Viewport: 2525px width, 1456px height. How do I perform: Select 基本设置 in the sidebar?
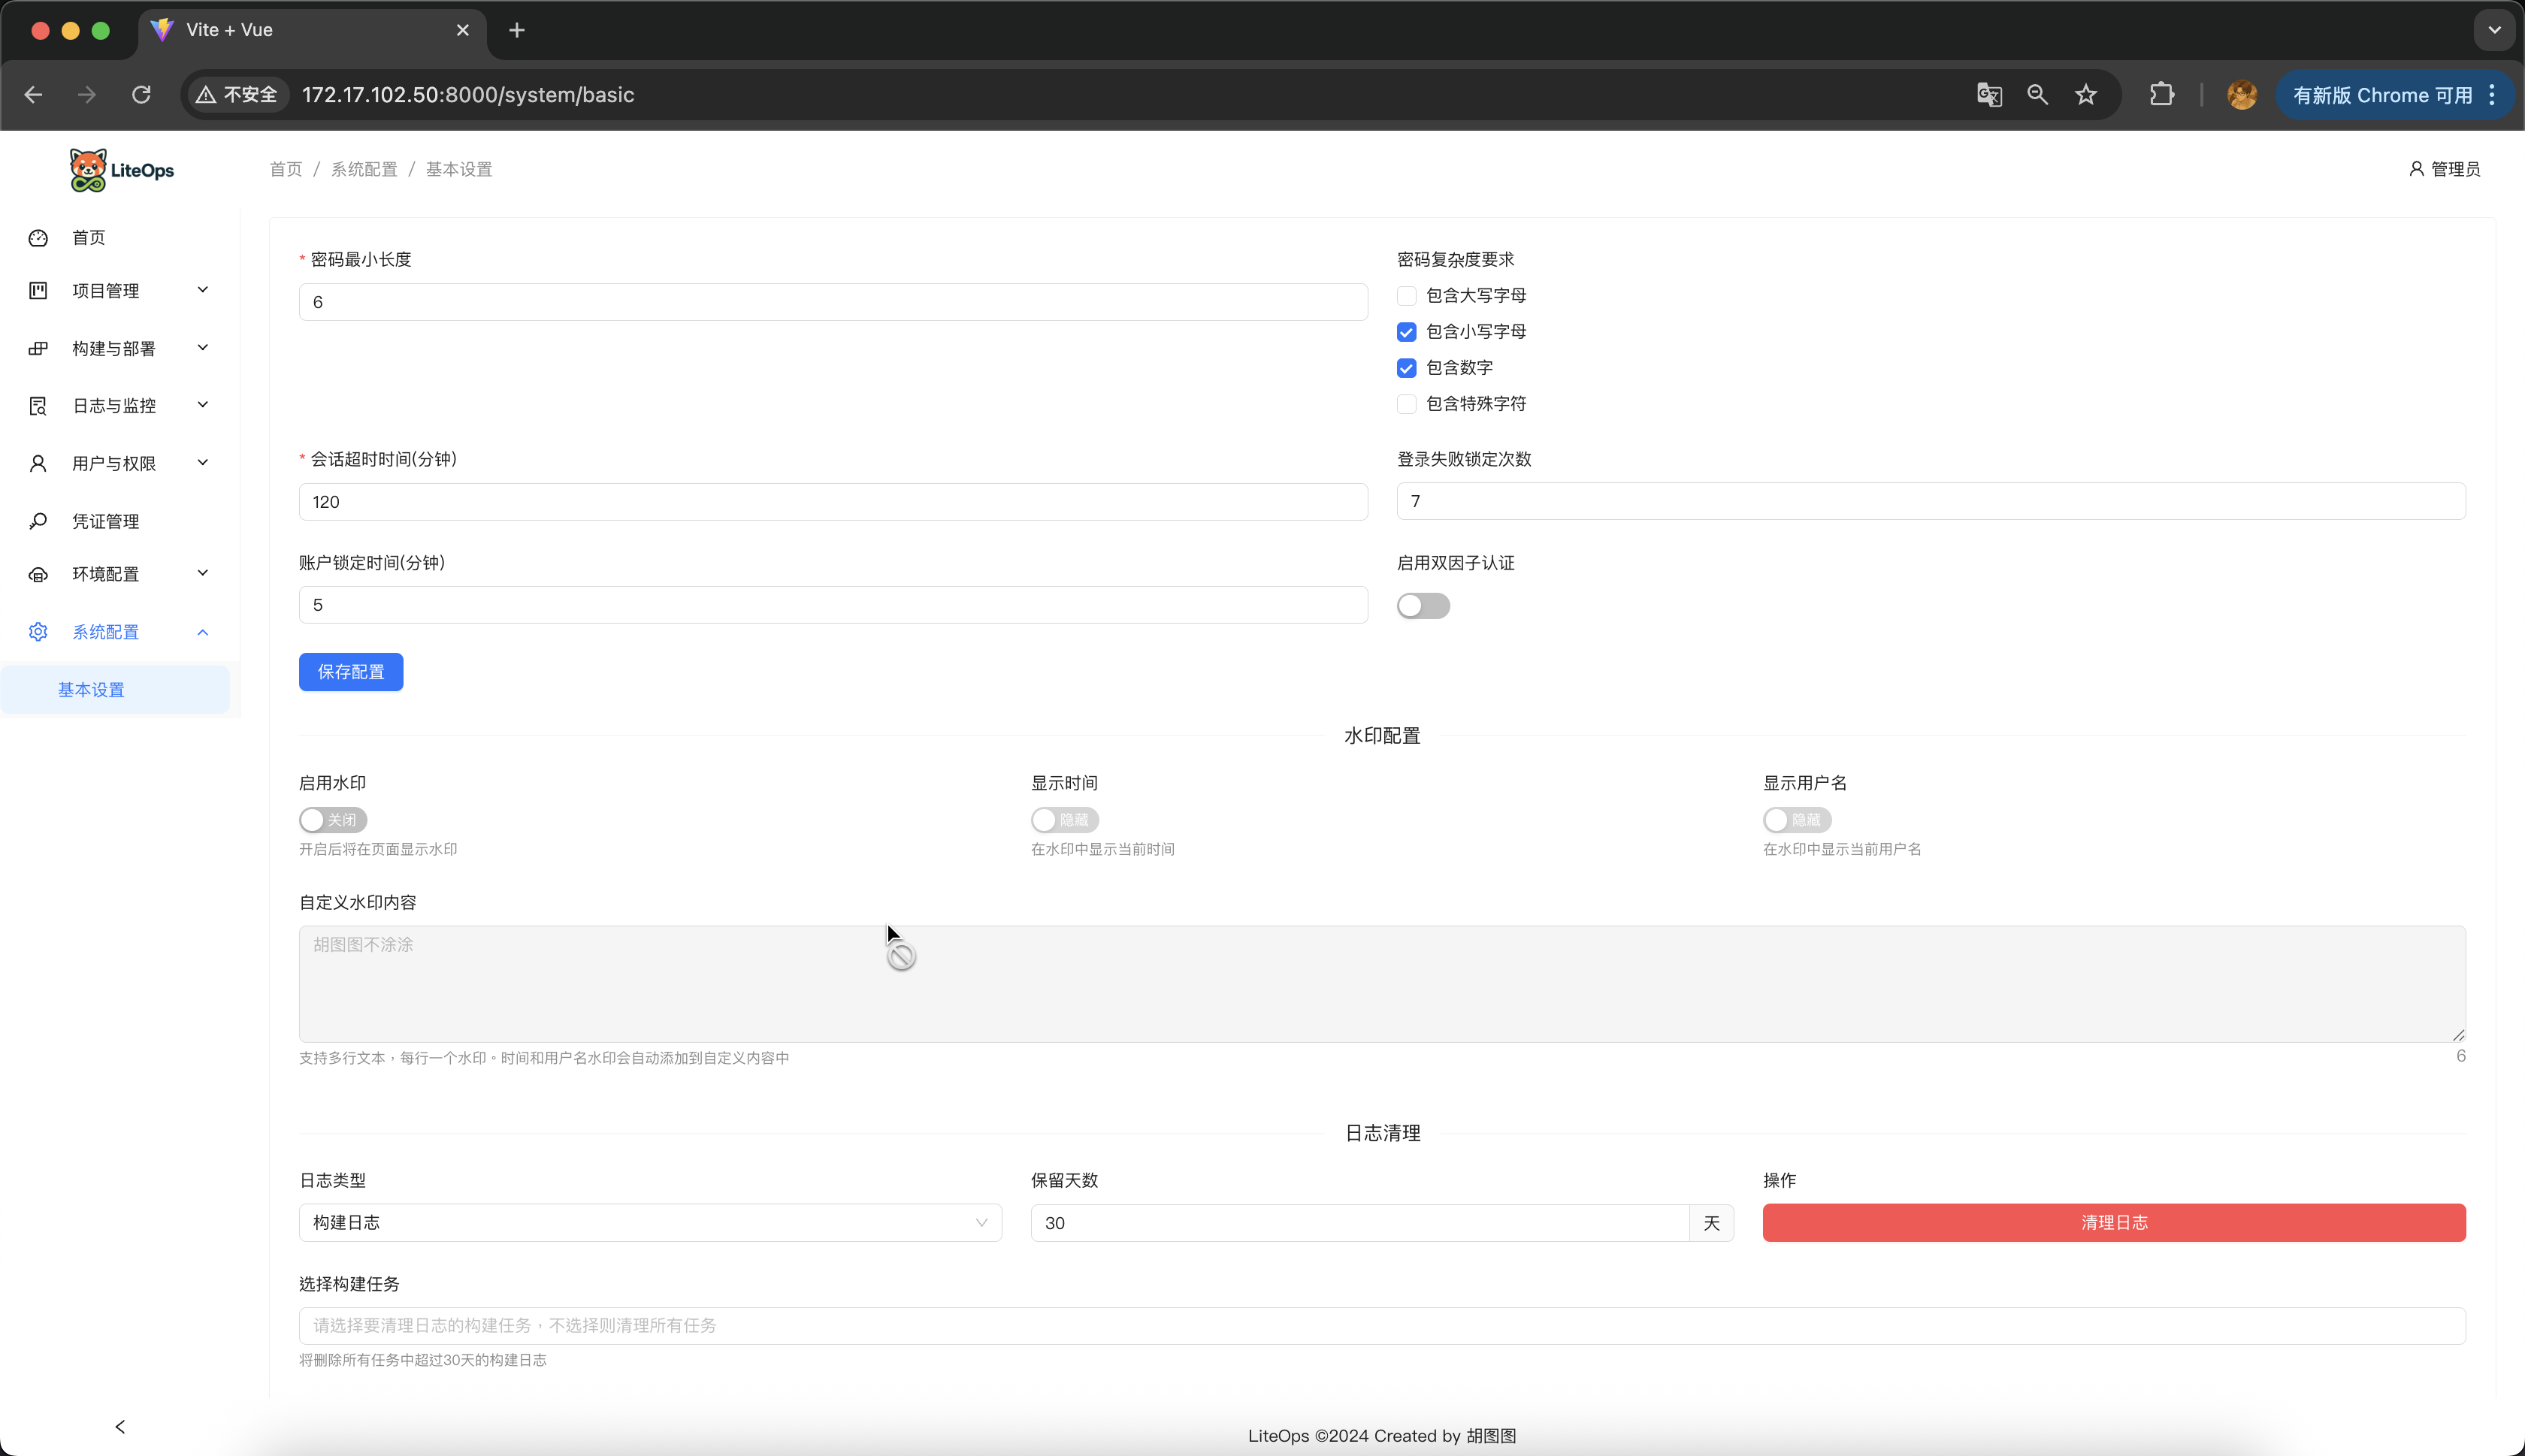(x=91, y=690)
